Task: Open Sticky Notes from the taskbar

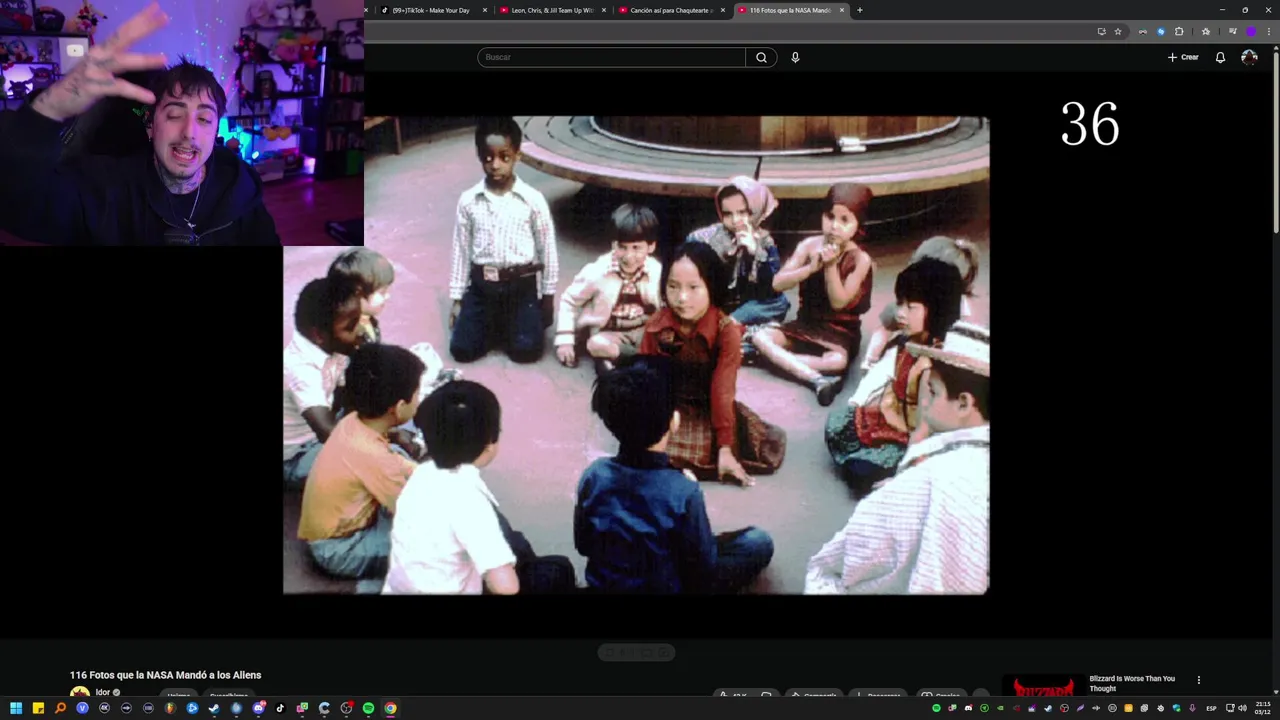Action: click(38, 708)
